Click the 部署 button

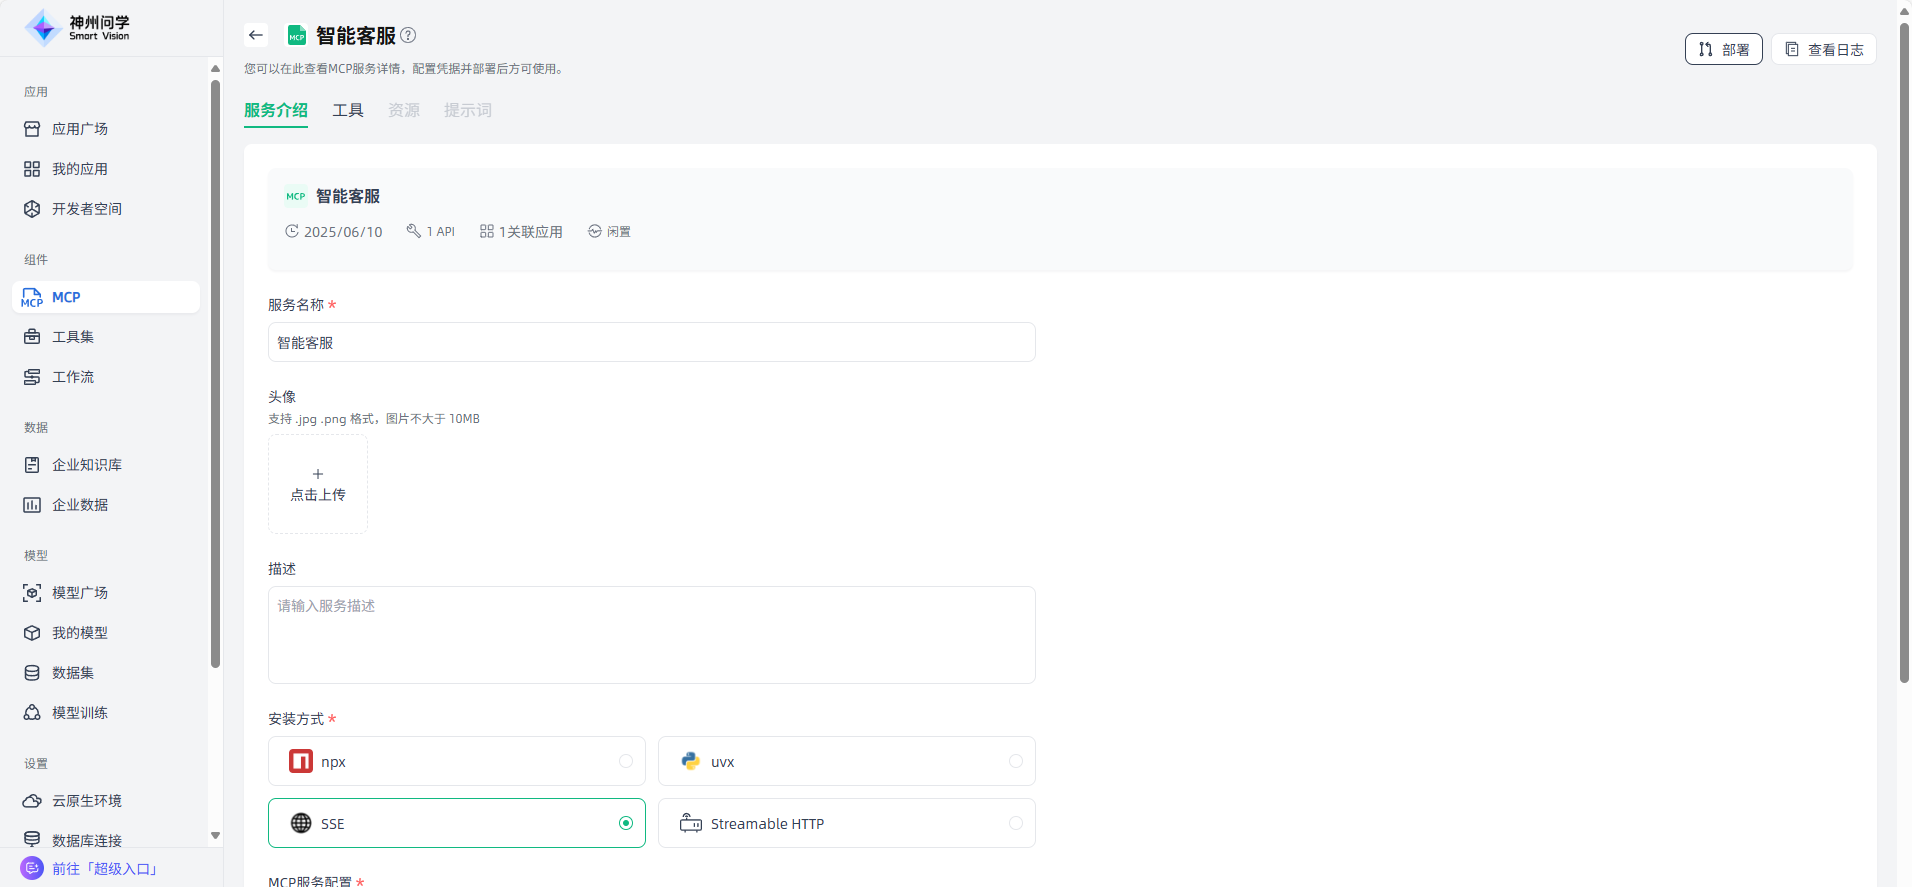point(1723,49)
